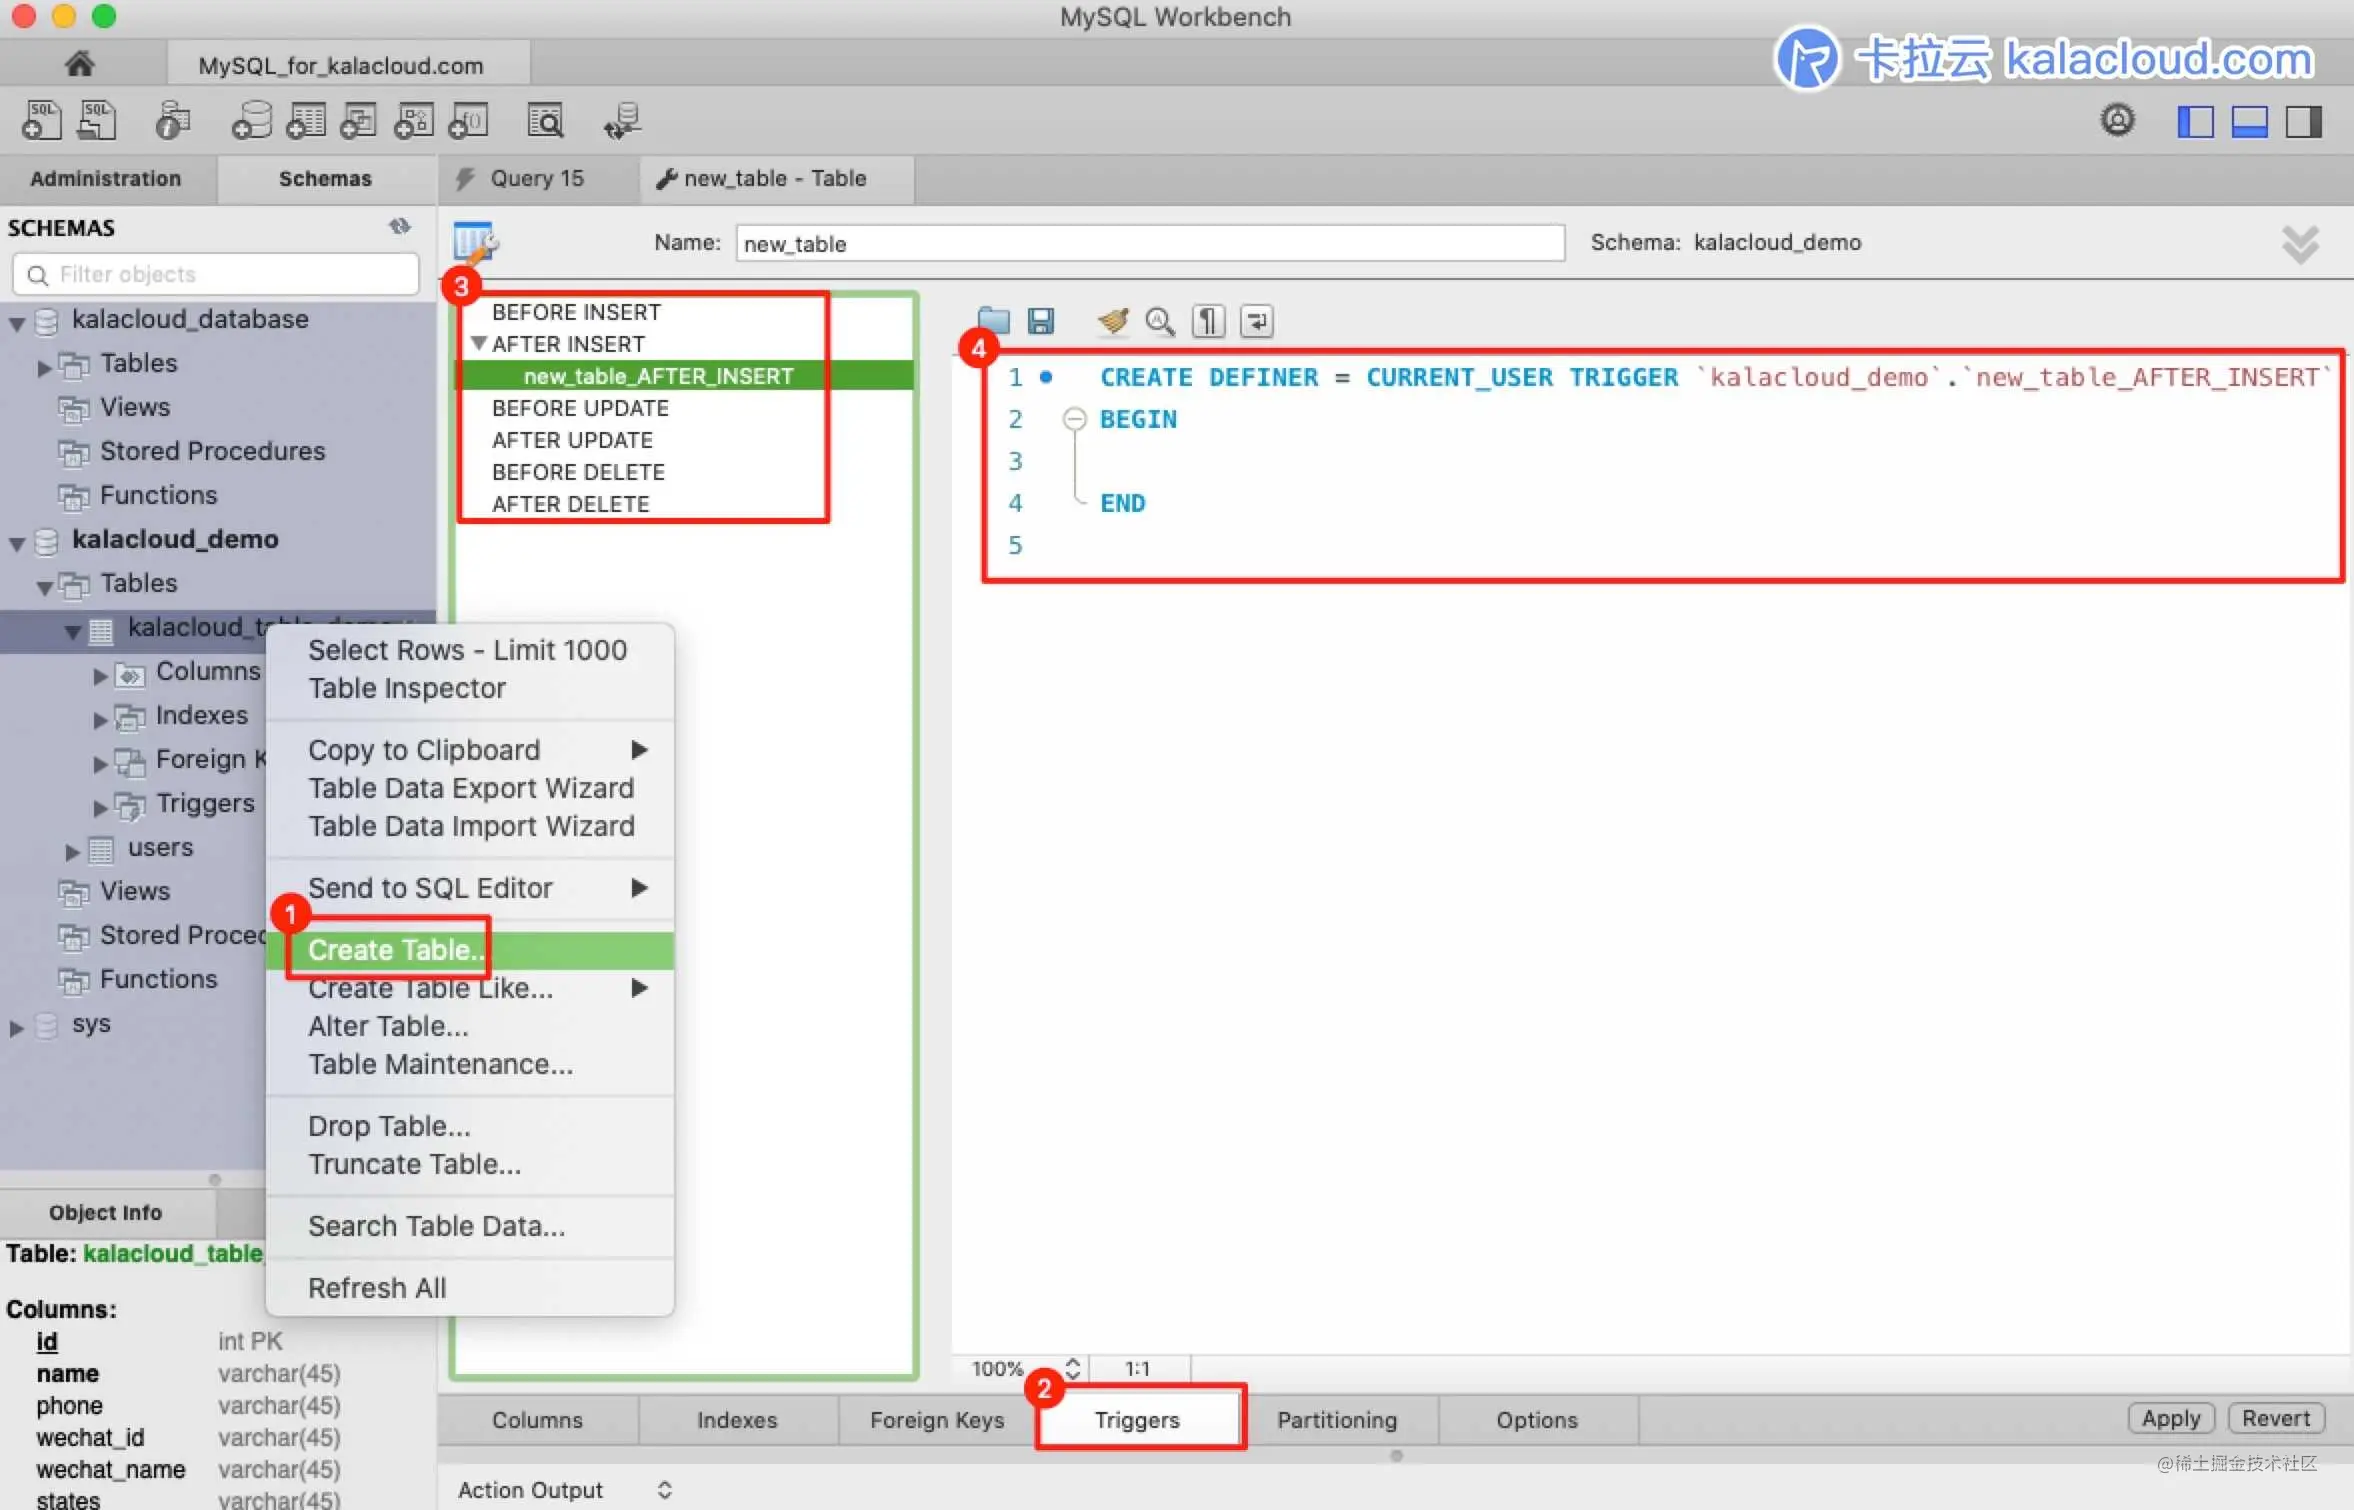Expand the users table
This screenshot has width=2354, height=1510.
pos(72,851)
